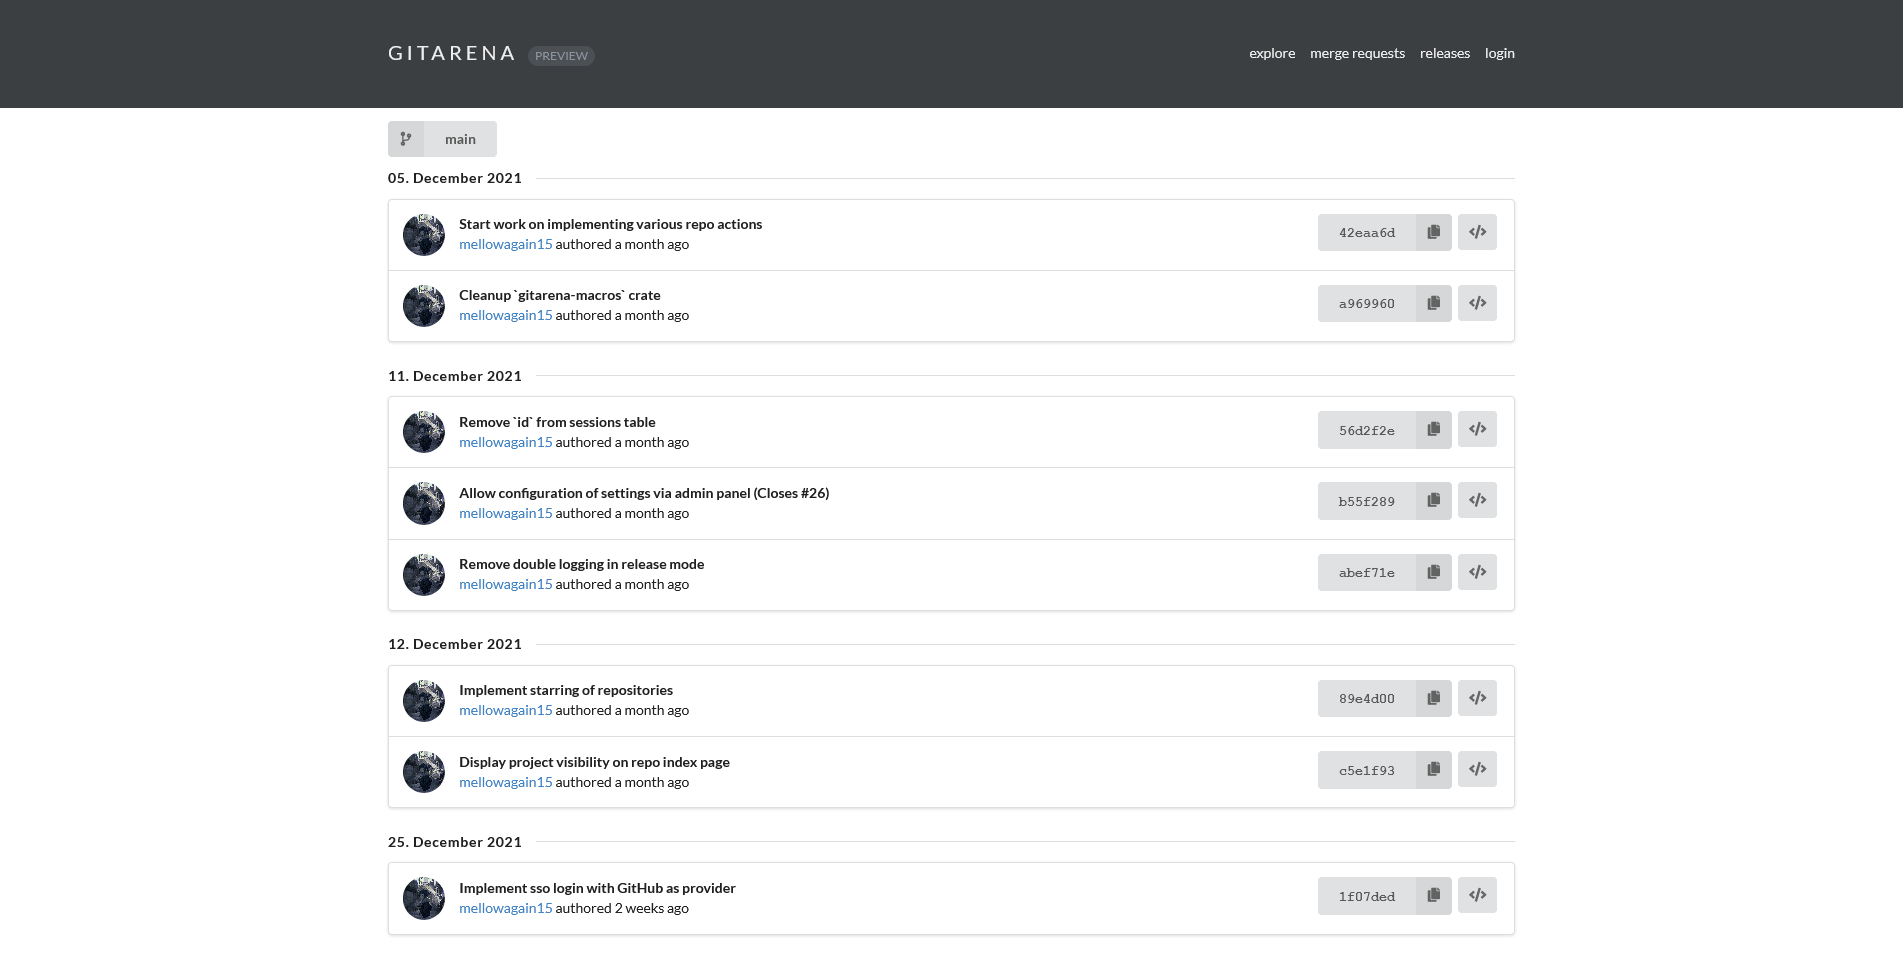This screenshot has width=1903, height=955.
Task: Open mellowagain15 profile on the 56d2f2e commit
Action: click(505, 442)
